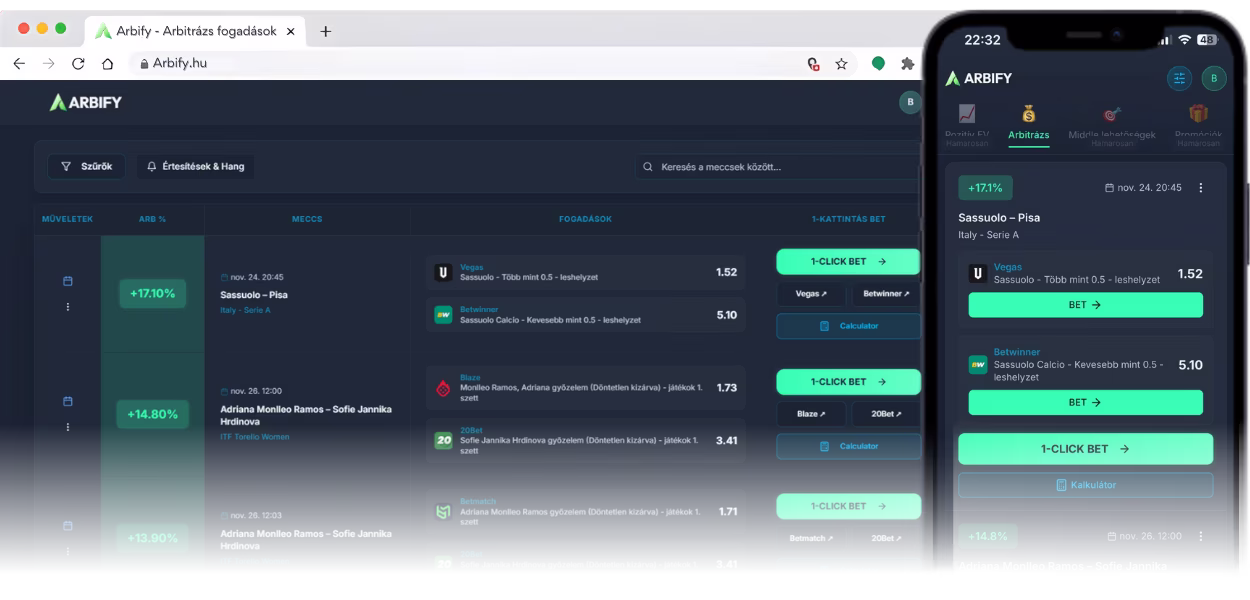The image size is (1250, 600).
Task: Click the desktop user avatar B
Action: (909, 102)
